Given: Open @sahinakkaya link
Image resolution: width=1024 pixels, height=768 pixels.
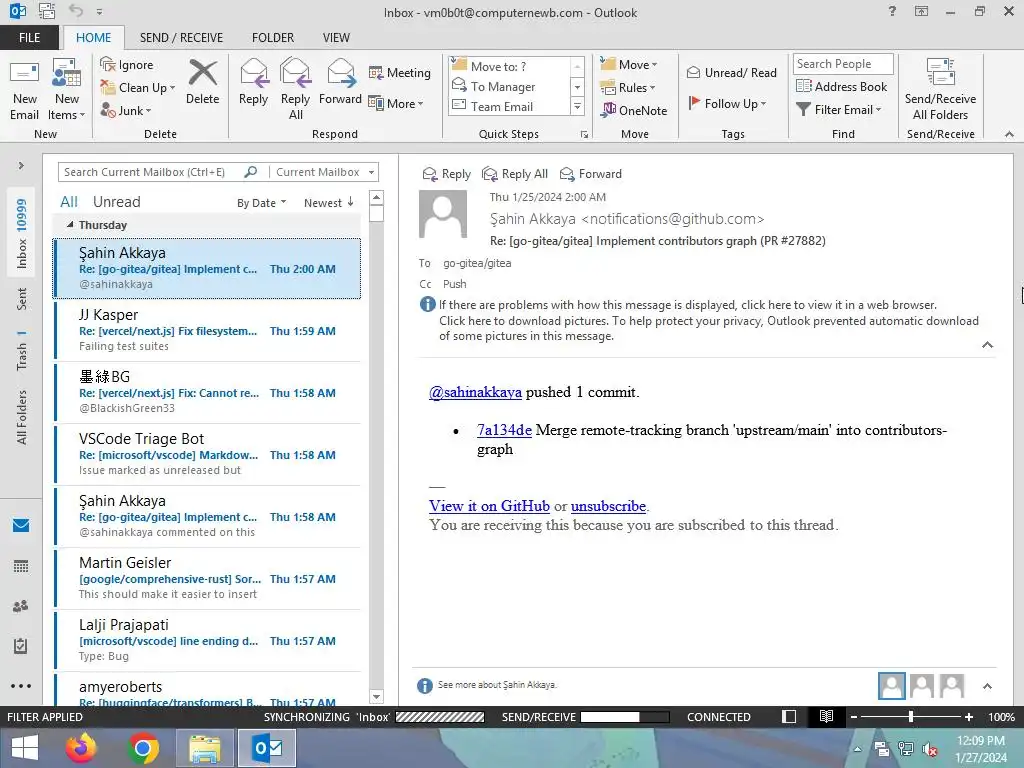Looking at the screenshot, I should tap(475, 392).
